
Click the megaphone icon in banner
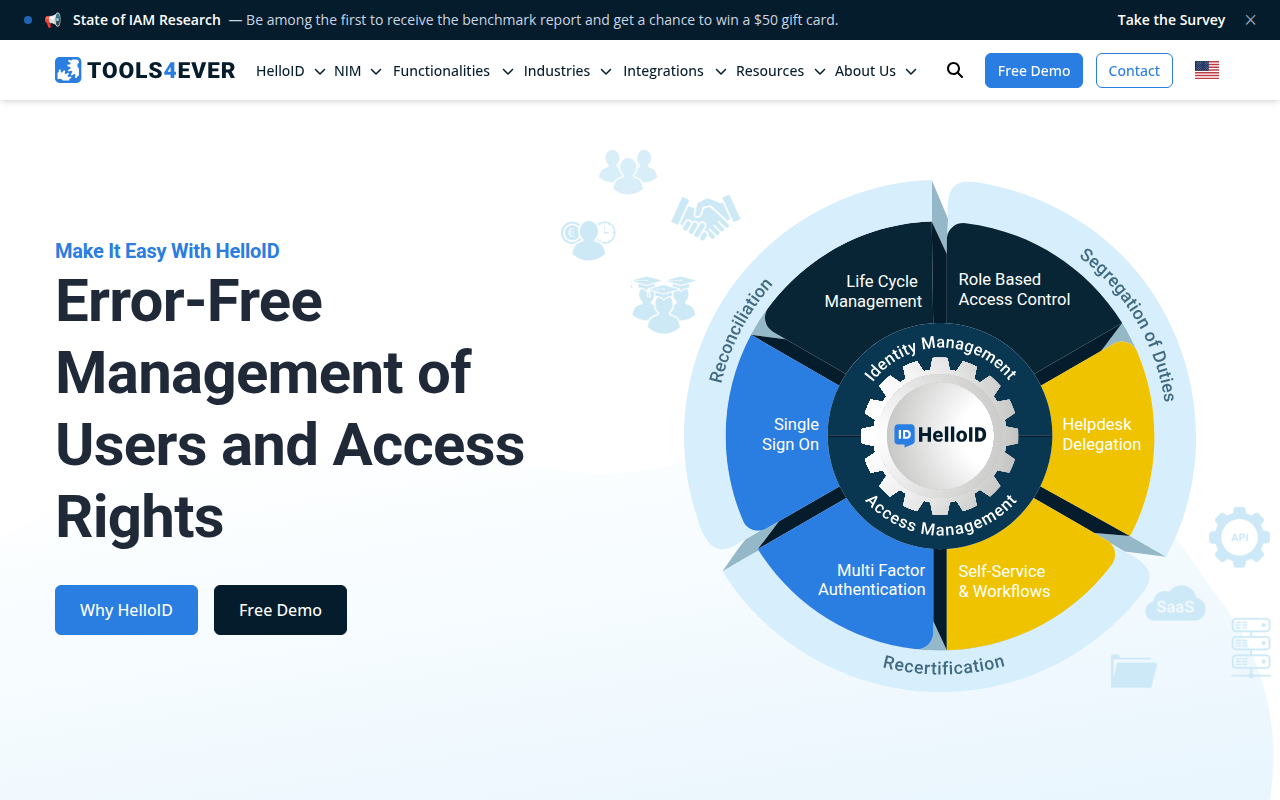(53, 20)
